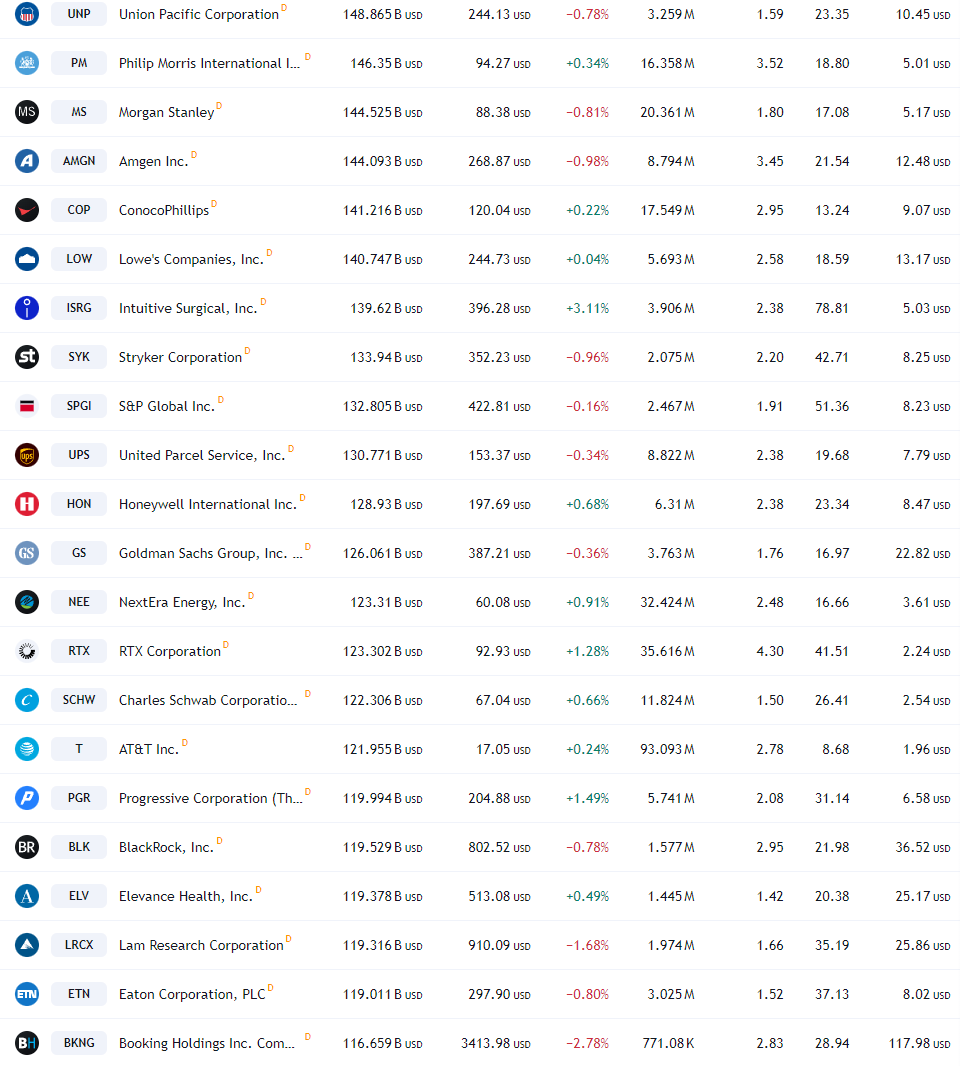The width and height of the screenshot is (960, 1066).
Task: Open the ConocoPhillips company link
Action: click(164, 210)
